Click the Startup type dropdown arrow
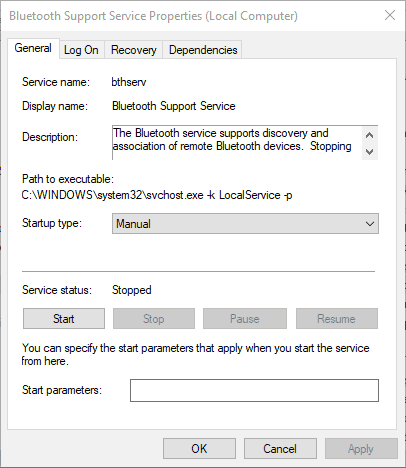 pos(370,224)
